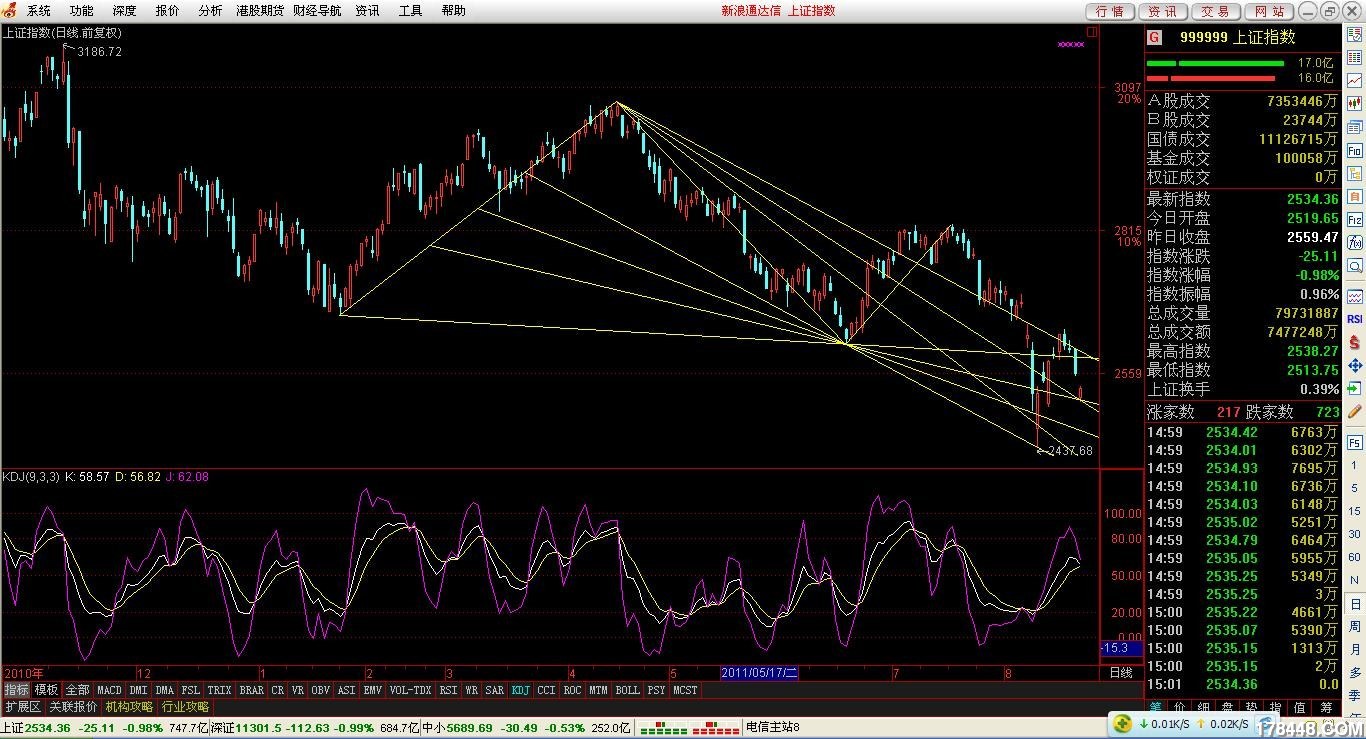The image size is (1366, 739).
Task: Select the 盘 tab under tick list
Action: pos(1228,707)
